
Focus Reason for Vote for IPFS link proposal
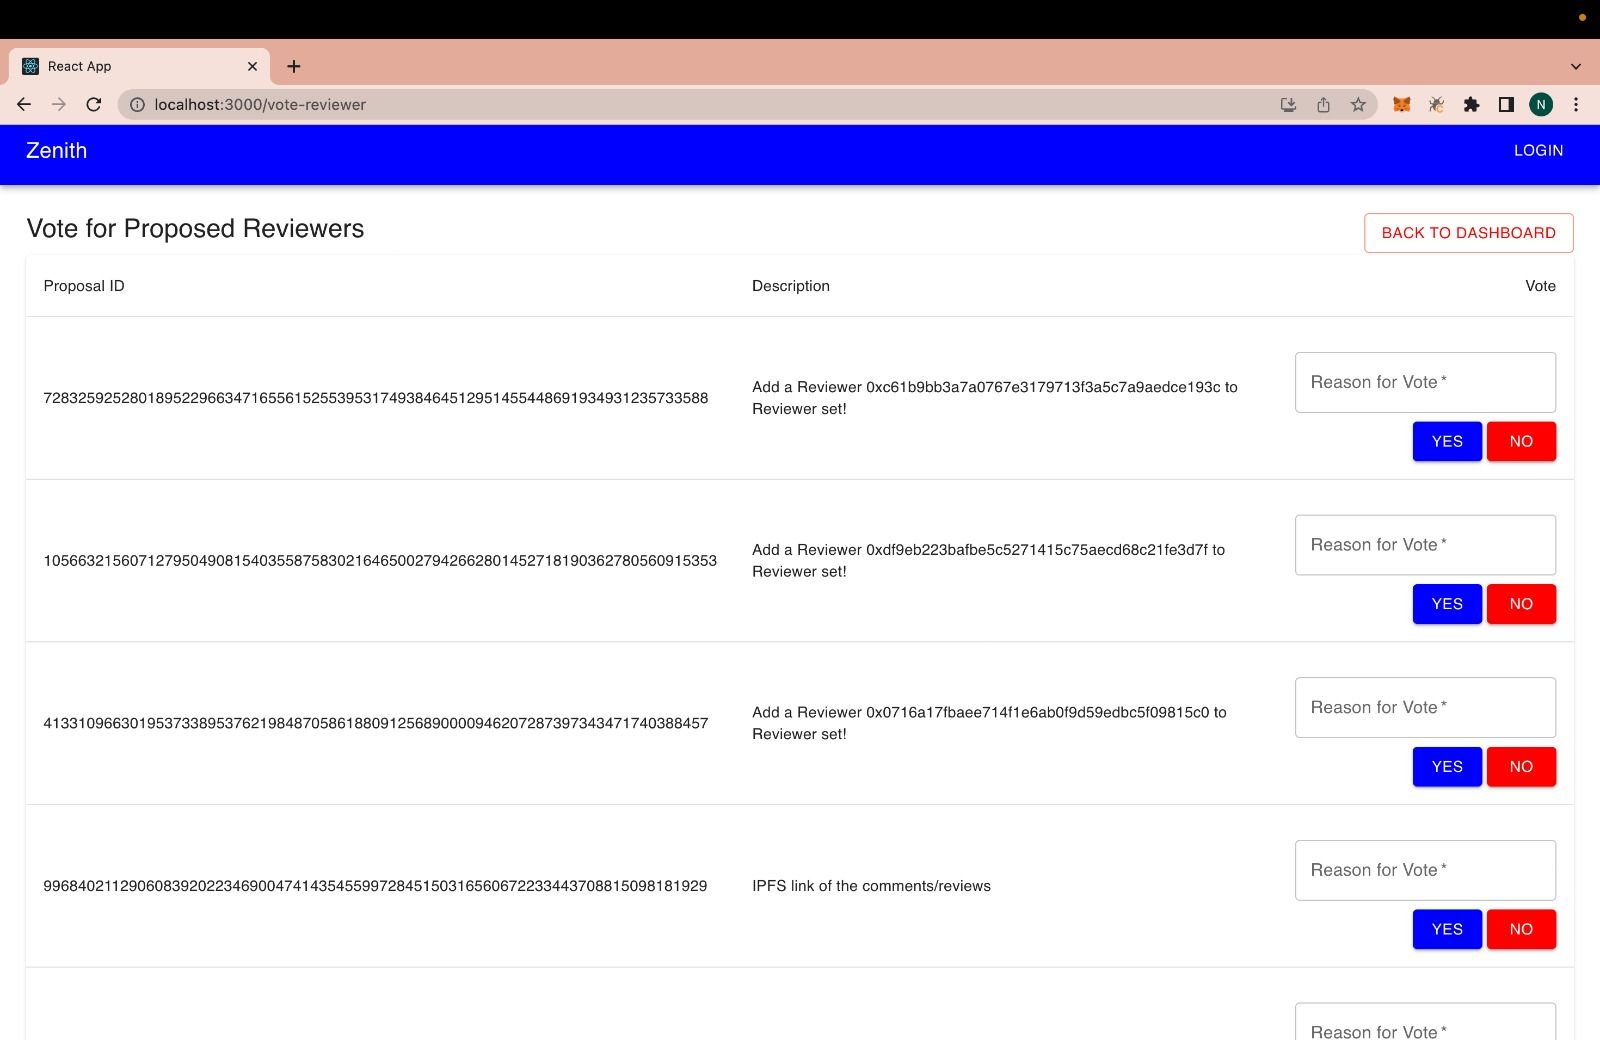point(1425,870)
